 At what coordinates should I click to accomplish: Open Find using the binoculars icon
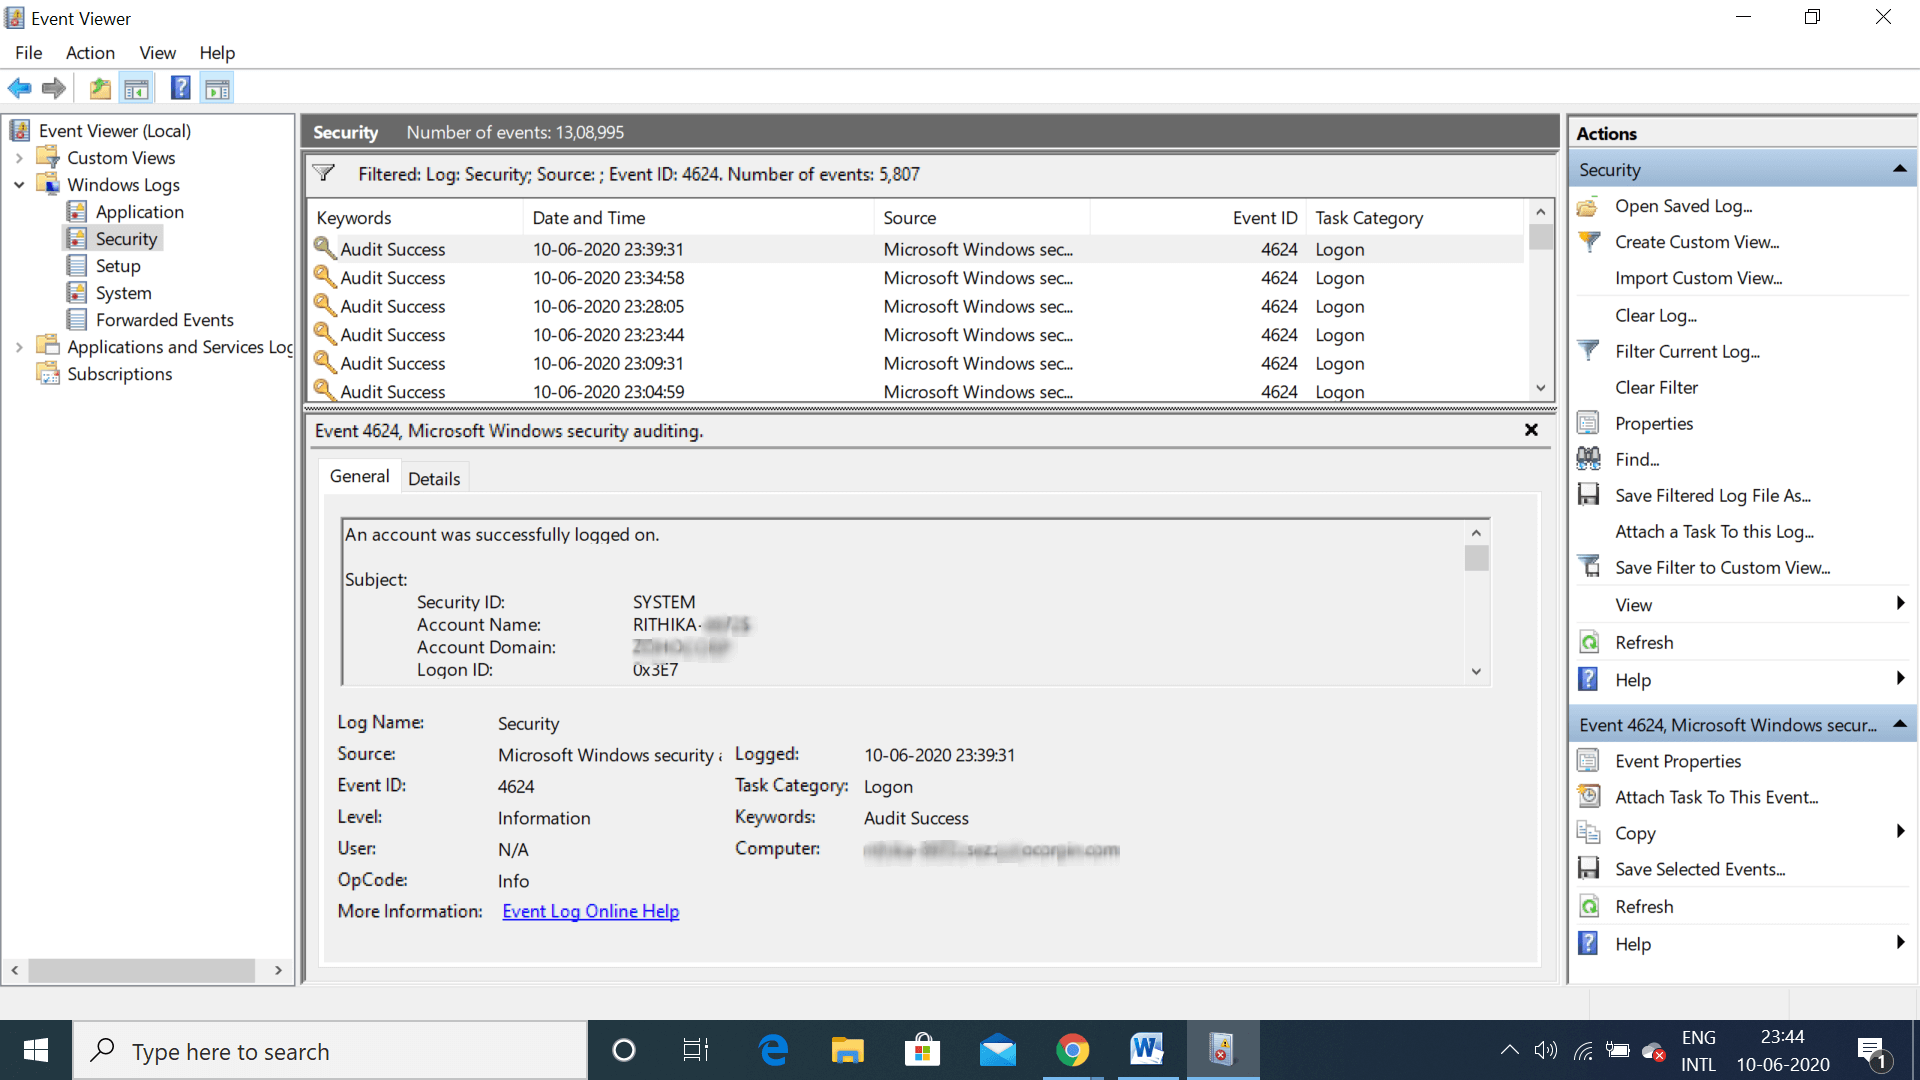pyautogui.click(x=1589, y=458)
